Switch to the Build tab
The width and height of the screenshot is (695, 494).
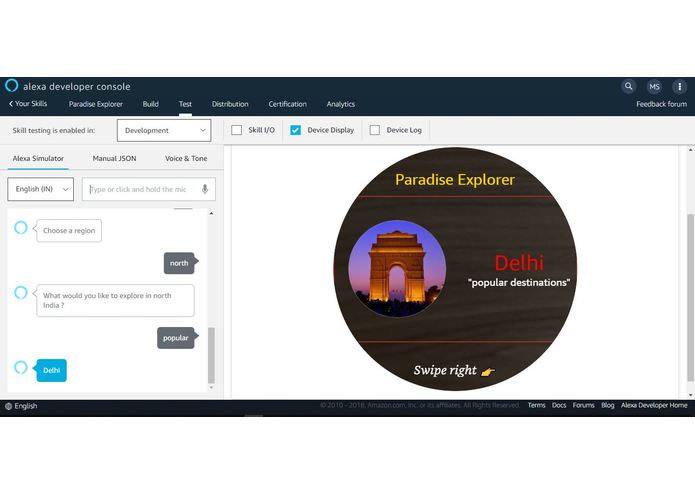click(x=151, y=104)
